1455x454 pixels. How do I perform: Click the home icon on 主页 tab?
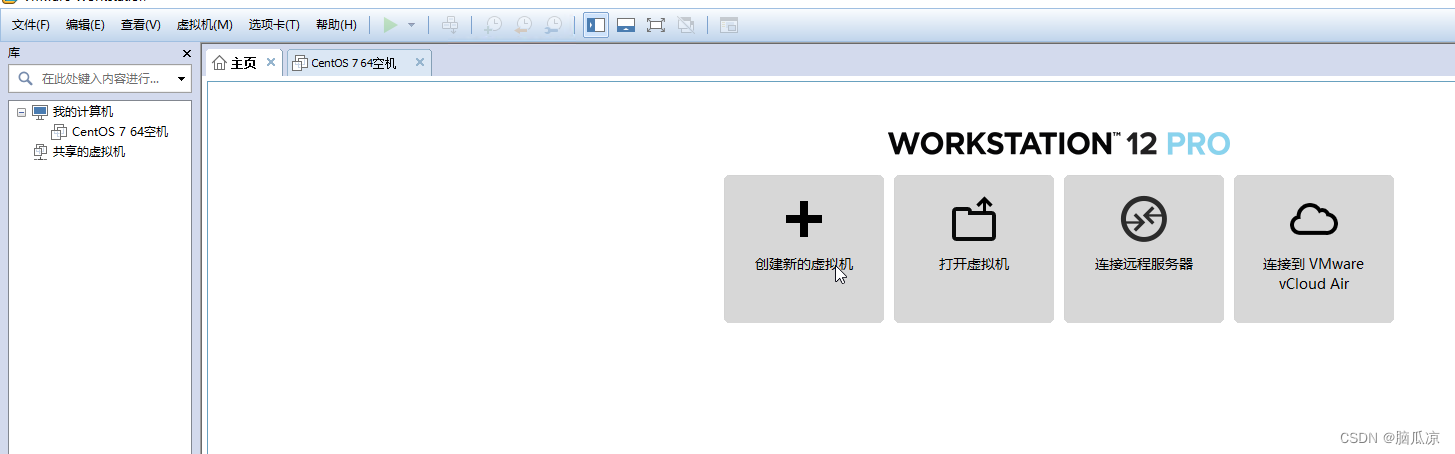220,63
